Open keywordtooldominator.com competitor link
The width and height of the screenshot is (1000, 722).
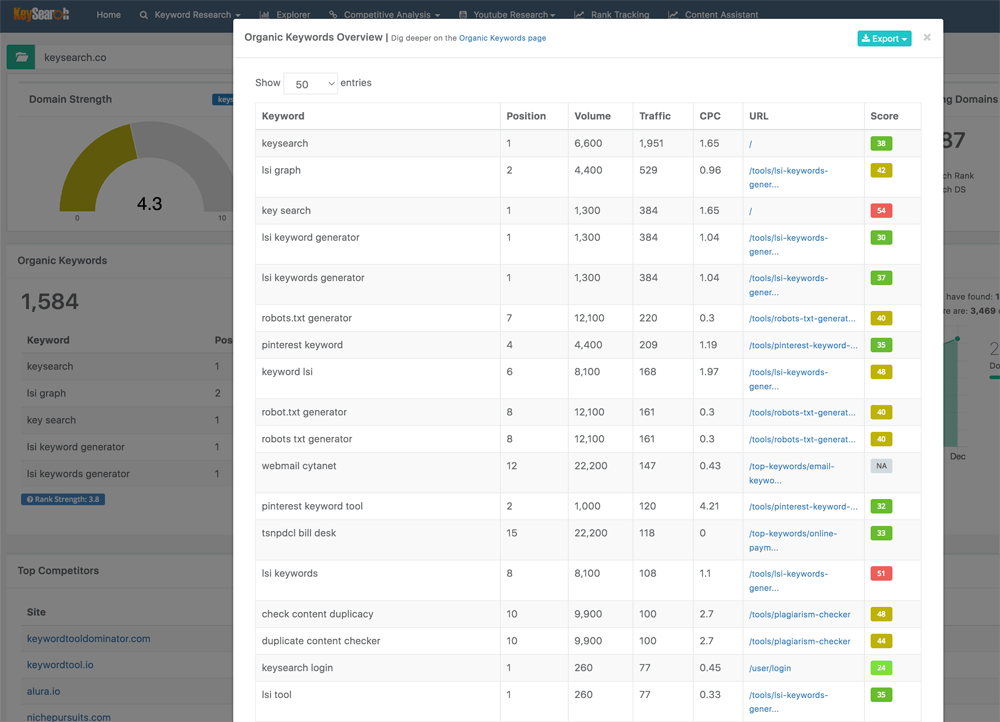[x=89, y=638]
